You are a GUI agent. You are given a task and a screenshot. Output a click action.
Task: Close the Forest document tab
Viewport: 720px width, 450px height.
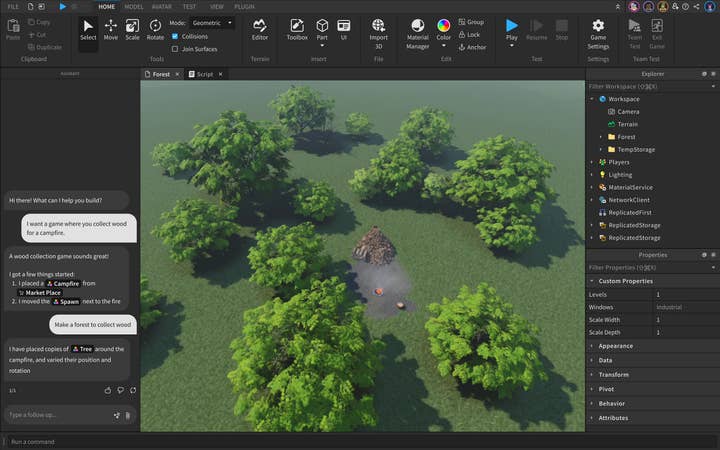pos(177,74)
